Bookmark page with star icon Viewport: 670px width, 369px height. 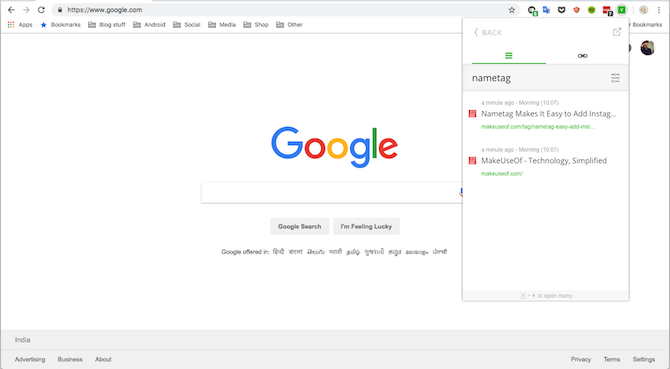pyautogui.click(x=511, y=10)
